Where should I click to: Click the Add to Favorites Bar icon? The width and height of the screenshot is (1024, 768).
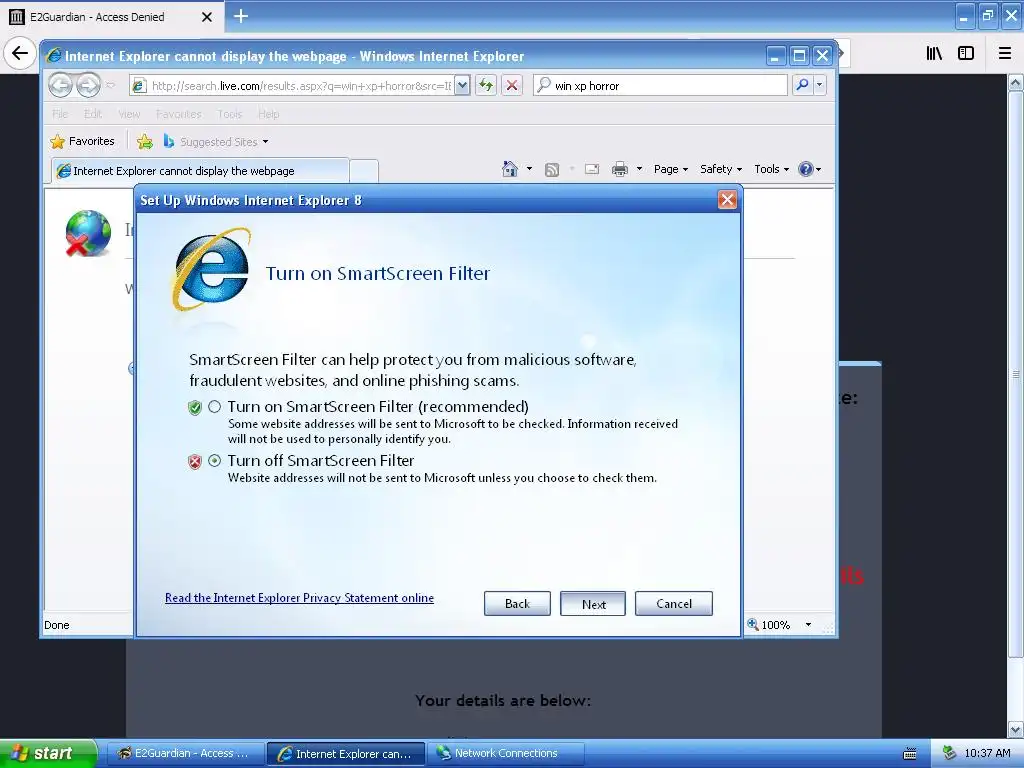tap(145, 141)
